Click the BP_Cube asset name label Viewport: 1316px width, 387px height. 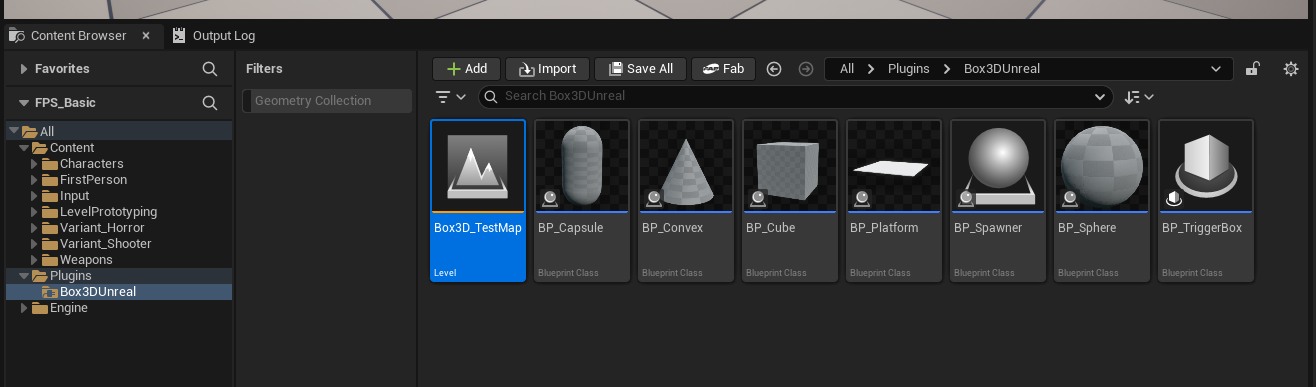coord(770,228)
